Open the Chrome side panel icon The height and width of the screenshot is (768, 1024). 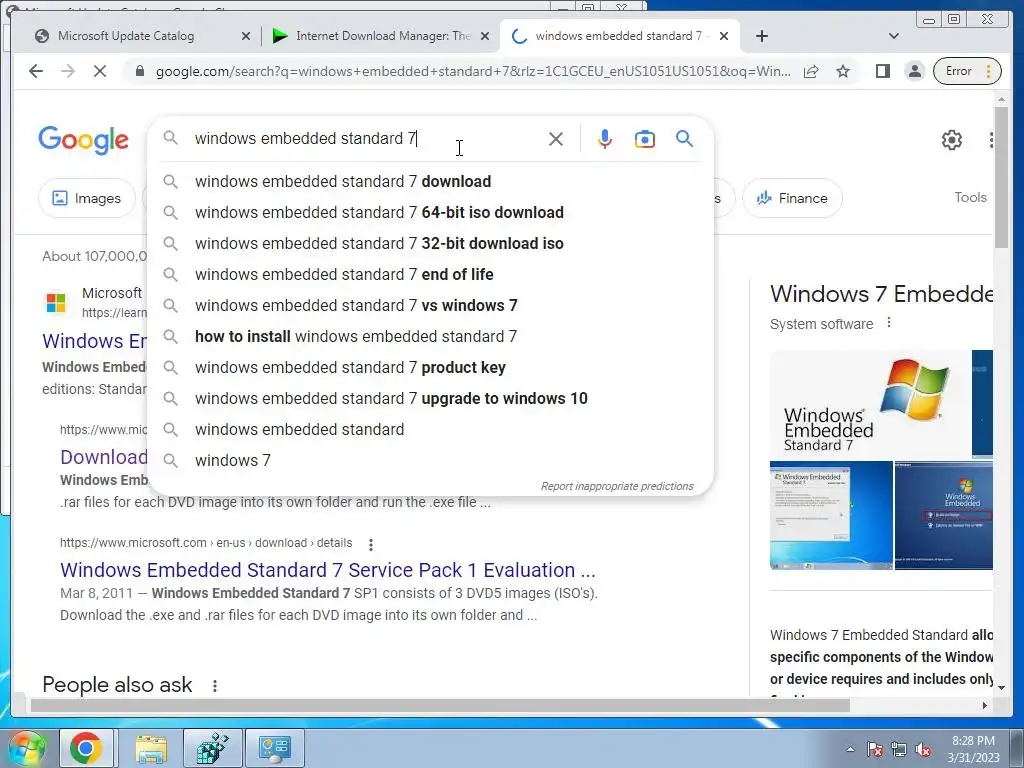click(882, 71)
